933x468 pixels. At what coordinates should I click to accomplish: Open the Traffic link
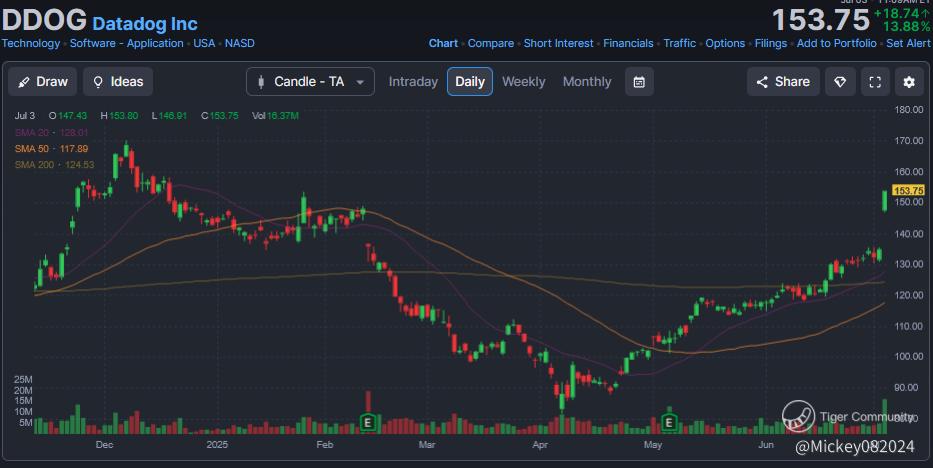(680, 43)
